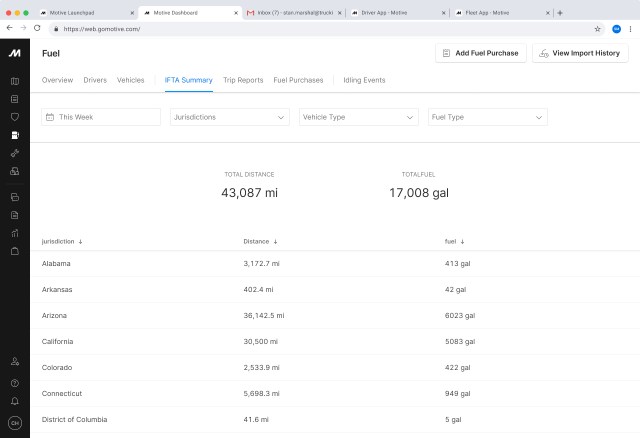Open the map icon in sidebar
Viewport: 640px width, 438px height.
point(14,81)
